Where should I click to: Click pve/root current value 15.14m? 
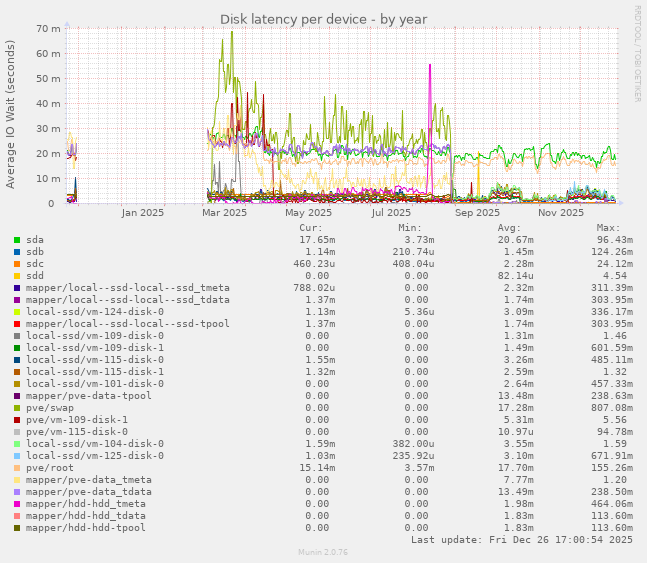click(317, 468)
